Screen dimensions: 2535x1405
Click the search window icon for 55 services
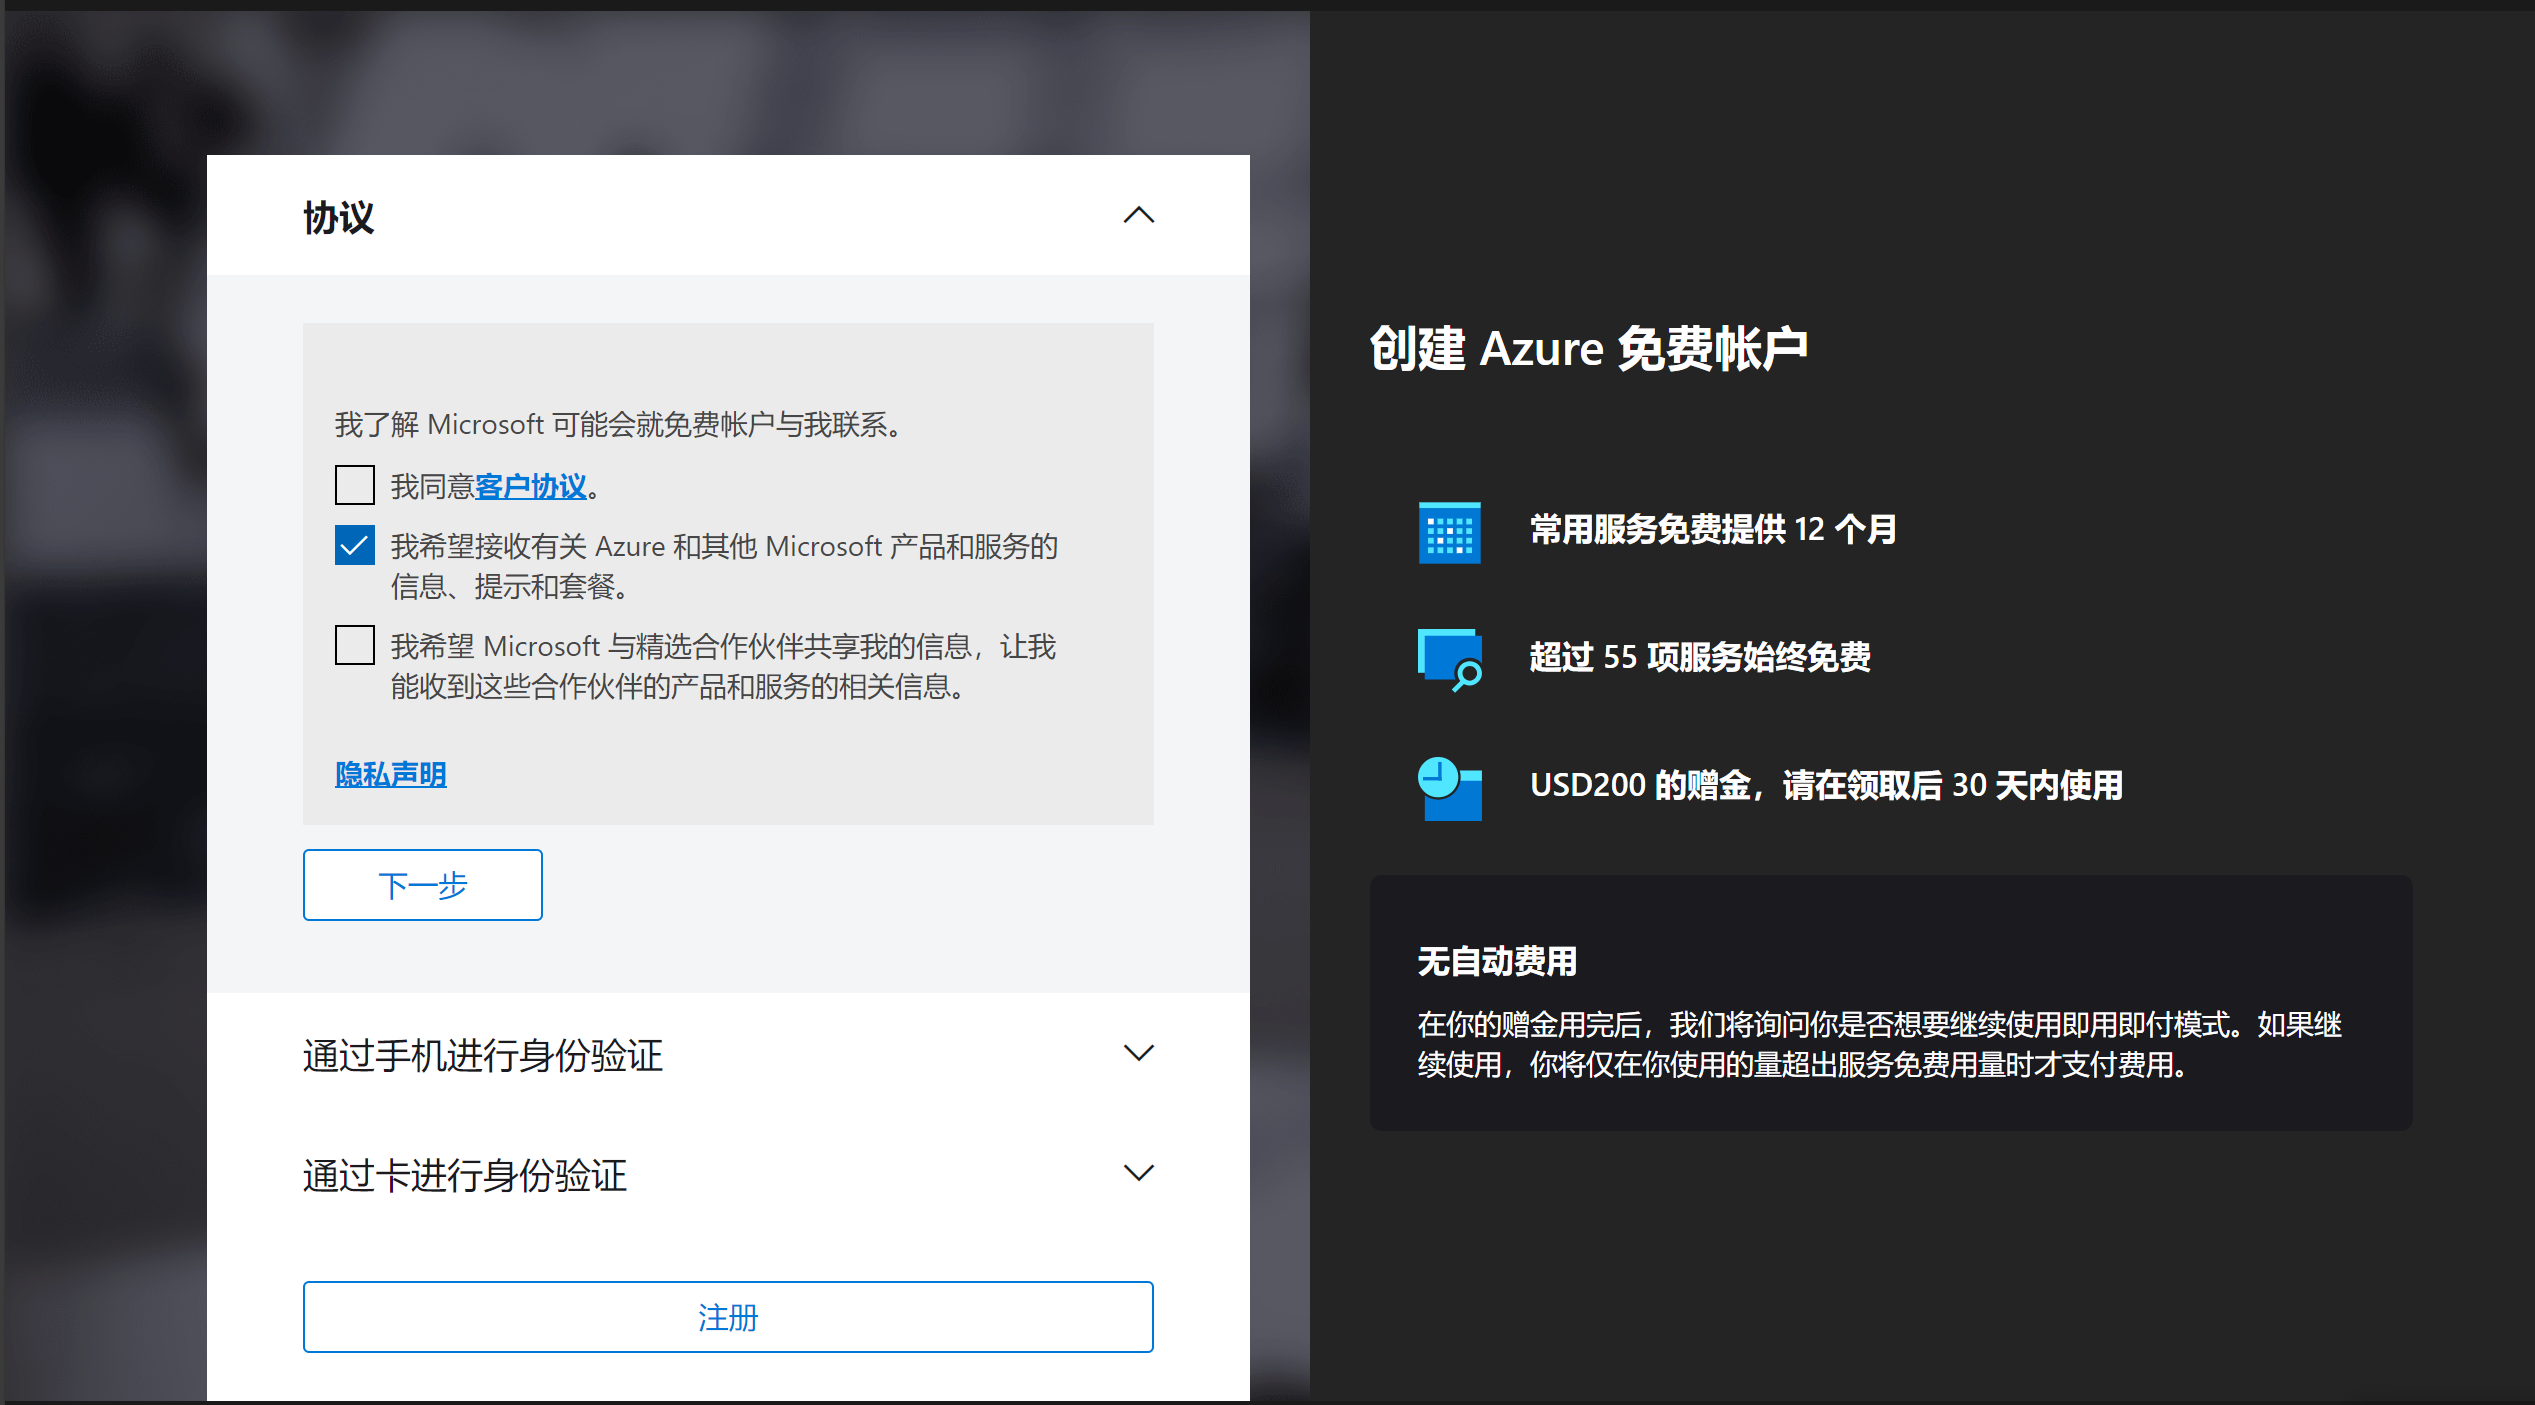tap(1450, 659)
